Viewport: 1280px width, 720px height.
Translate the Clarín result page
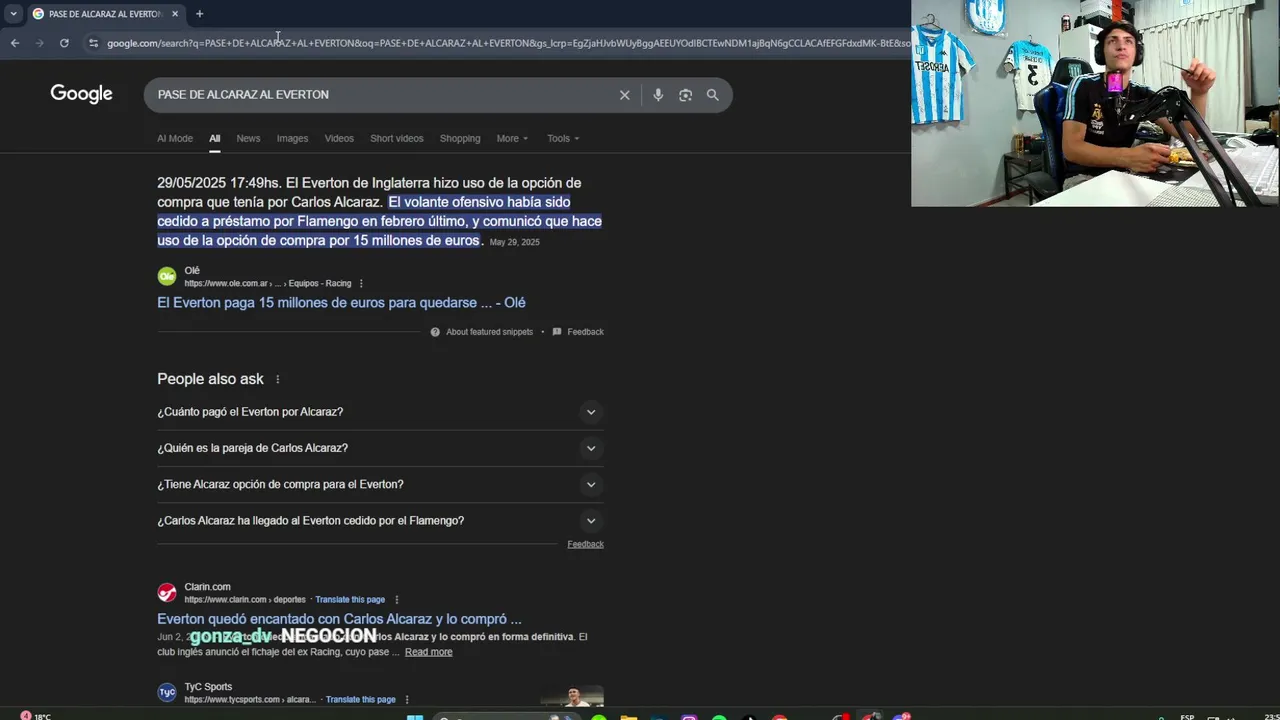click(350, 600)
